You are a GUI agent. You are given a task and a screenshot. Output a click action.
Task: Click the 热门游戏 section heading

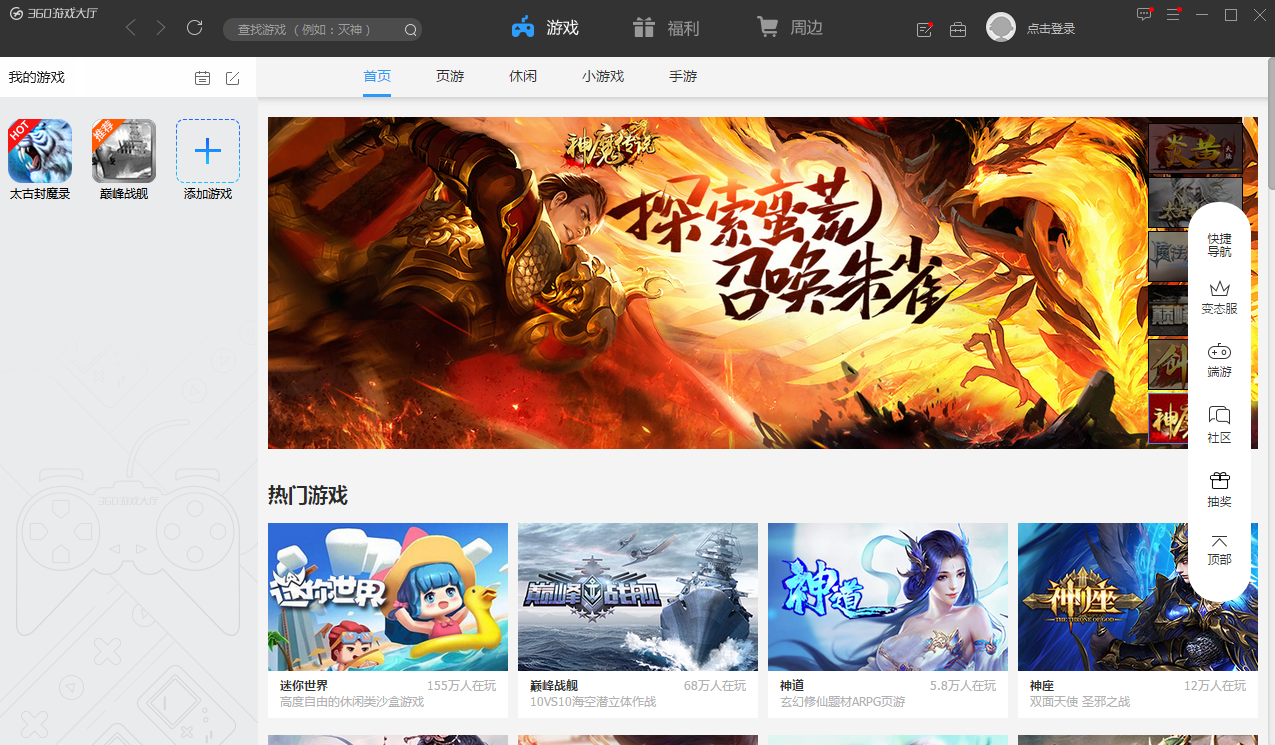pos(308,495)
